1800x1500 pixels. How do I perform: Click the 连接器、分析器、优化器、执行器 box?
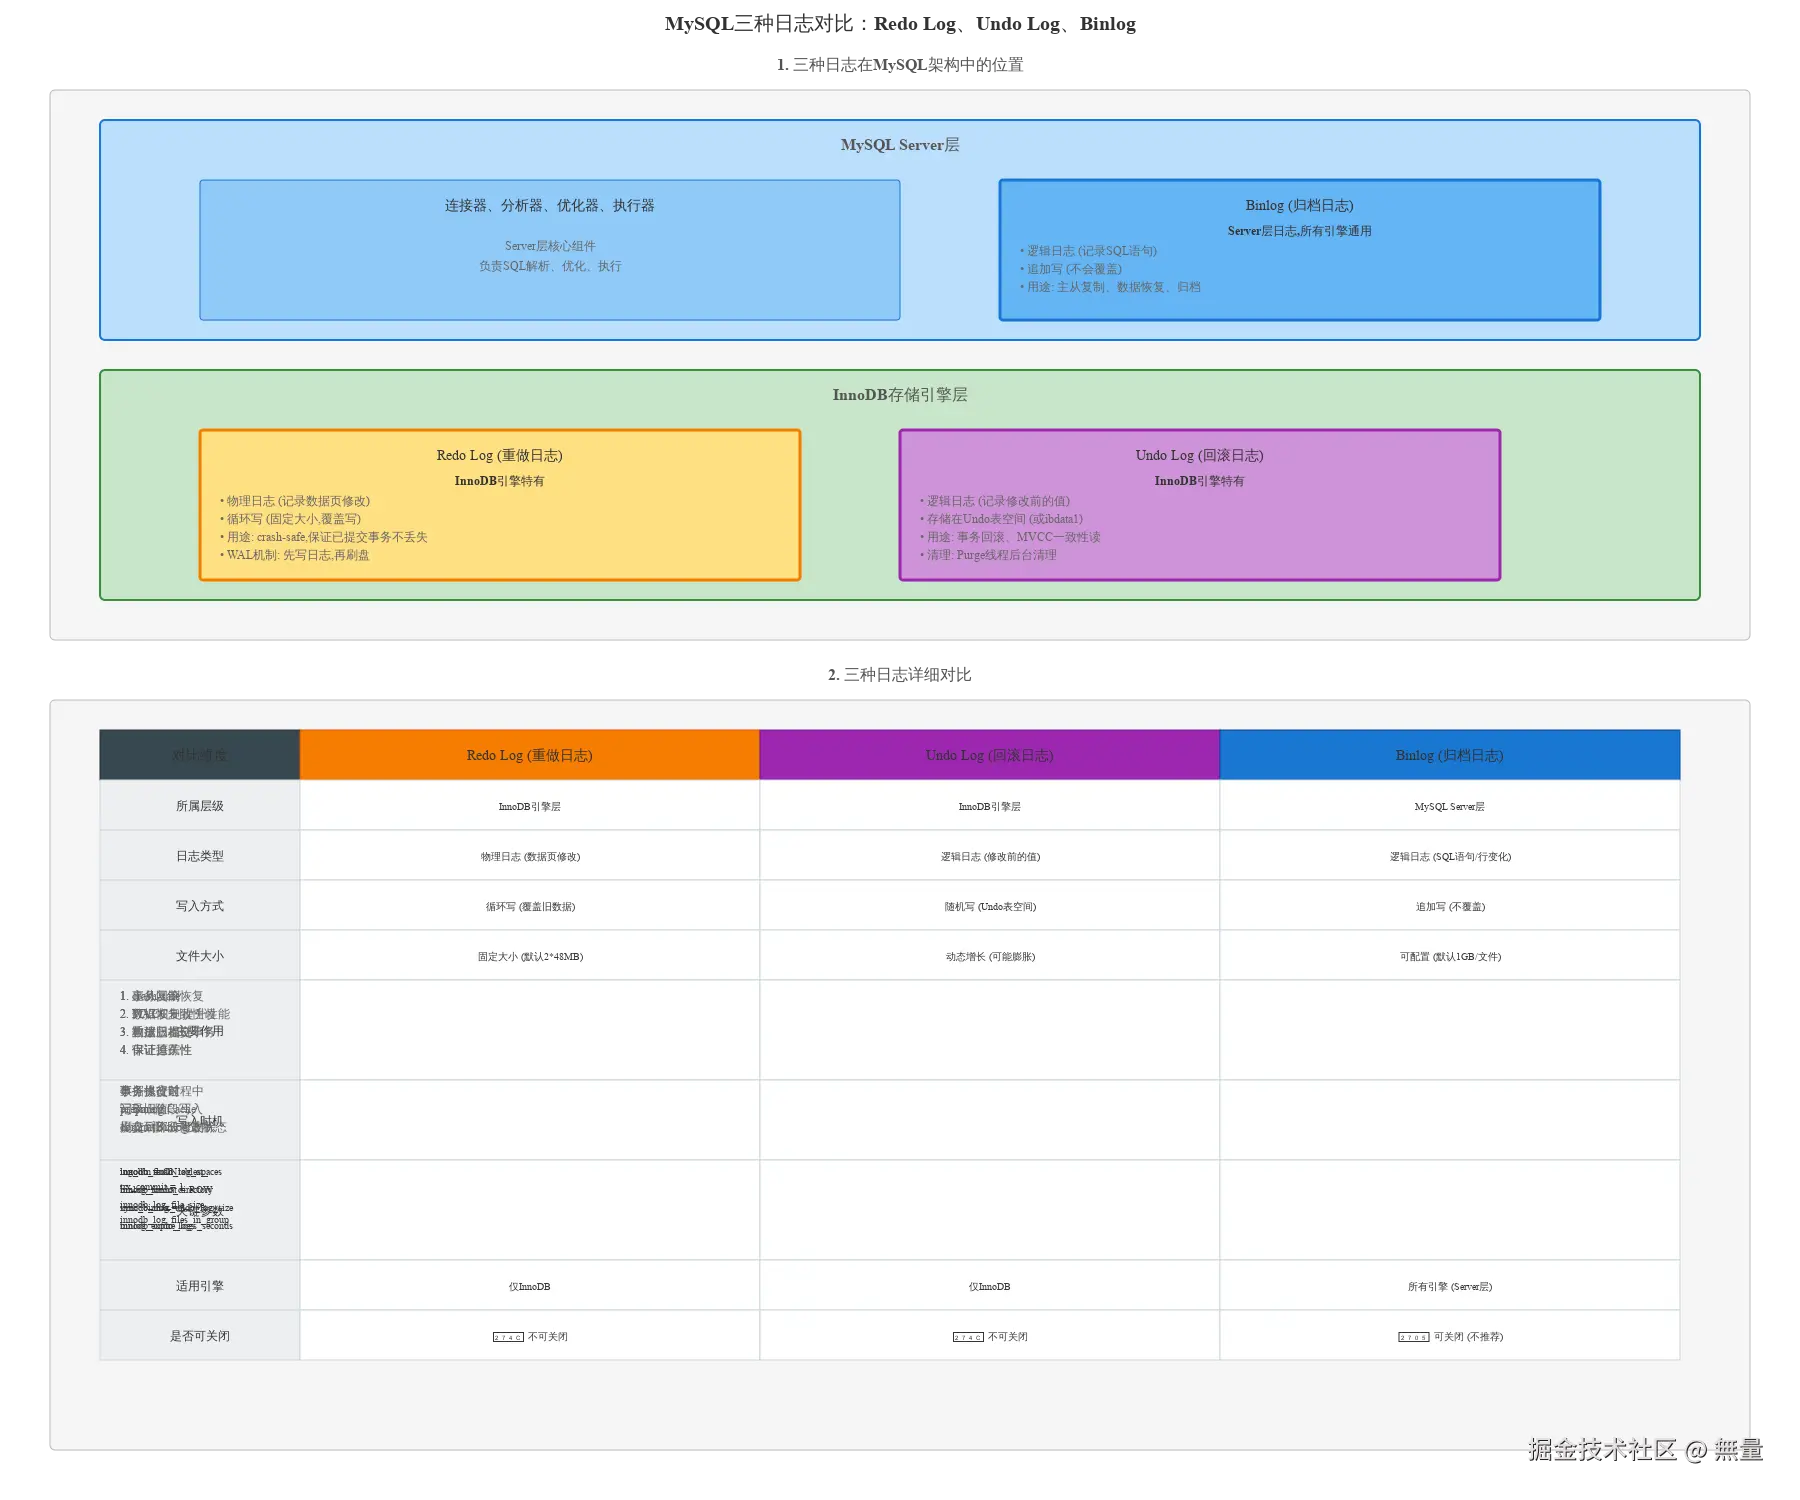[x=550, y=250]
